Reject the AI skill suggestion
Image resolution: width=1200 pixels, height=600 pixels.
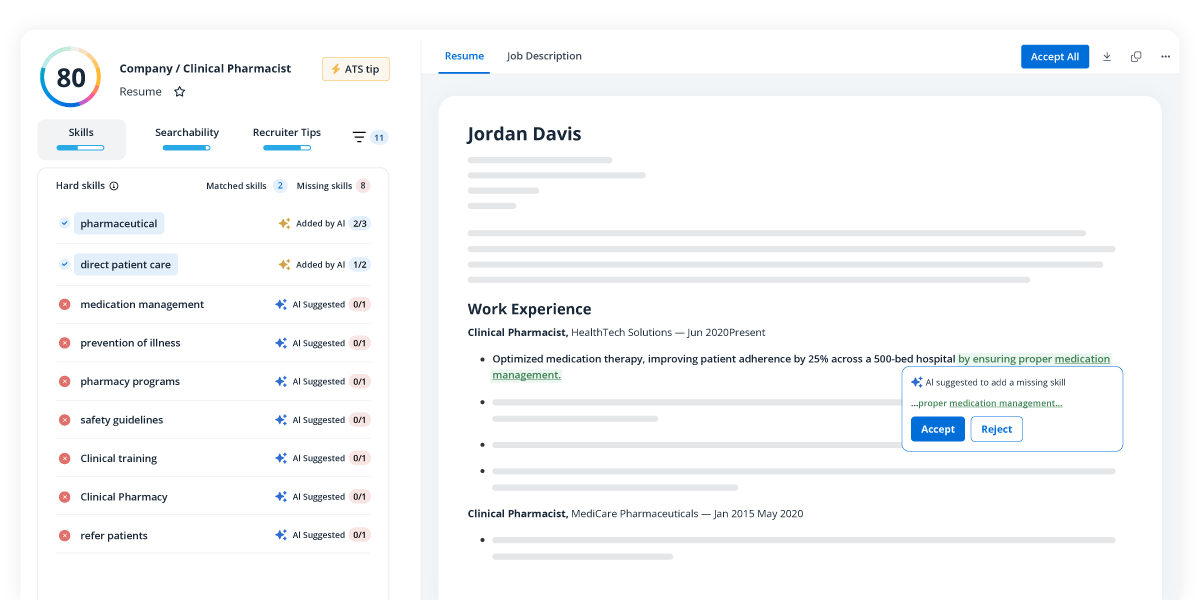996,429
